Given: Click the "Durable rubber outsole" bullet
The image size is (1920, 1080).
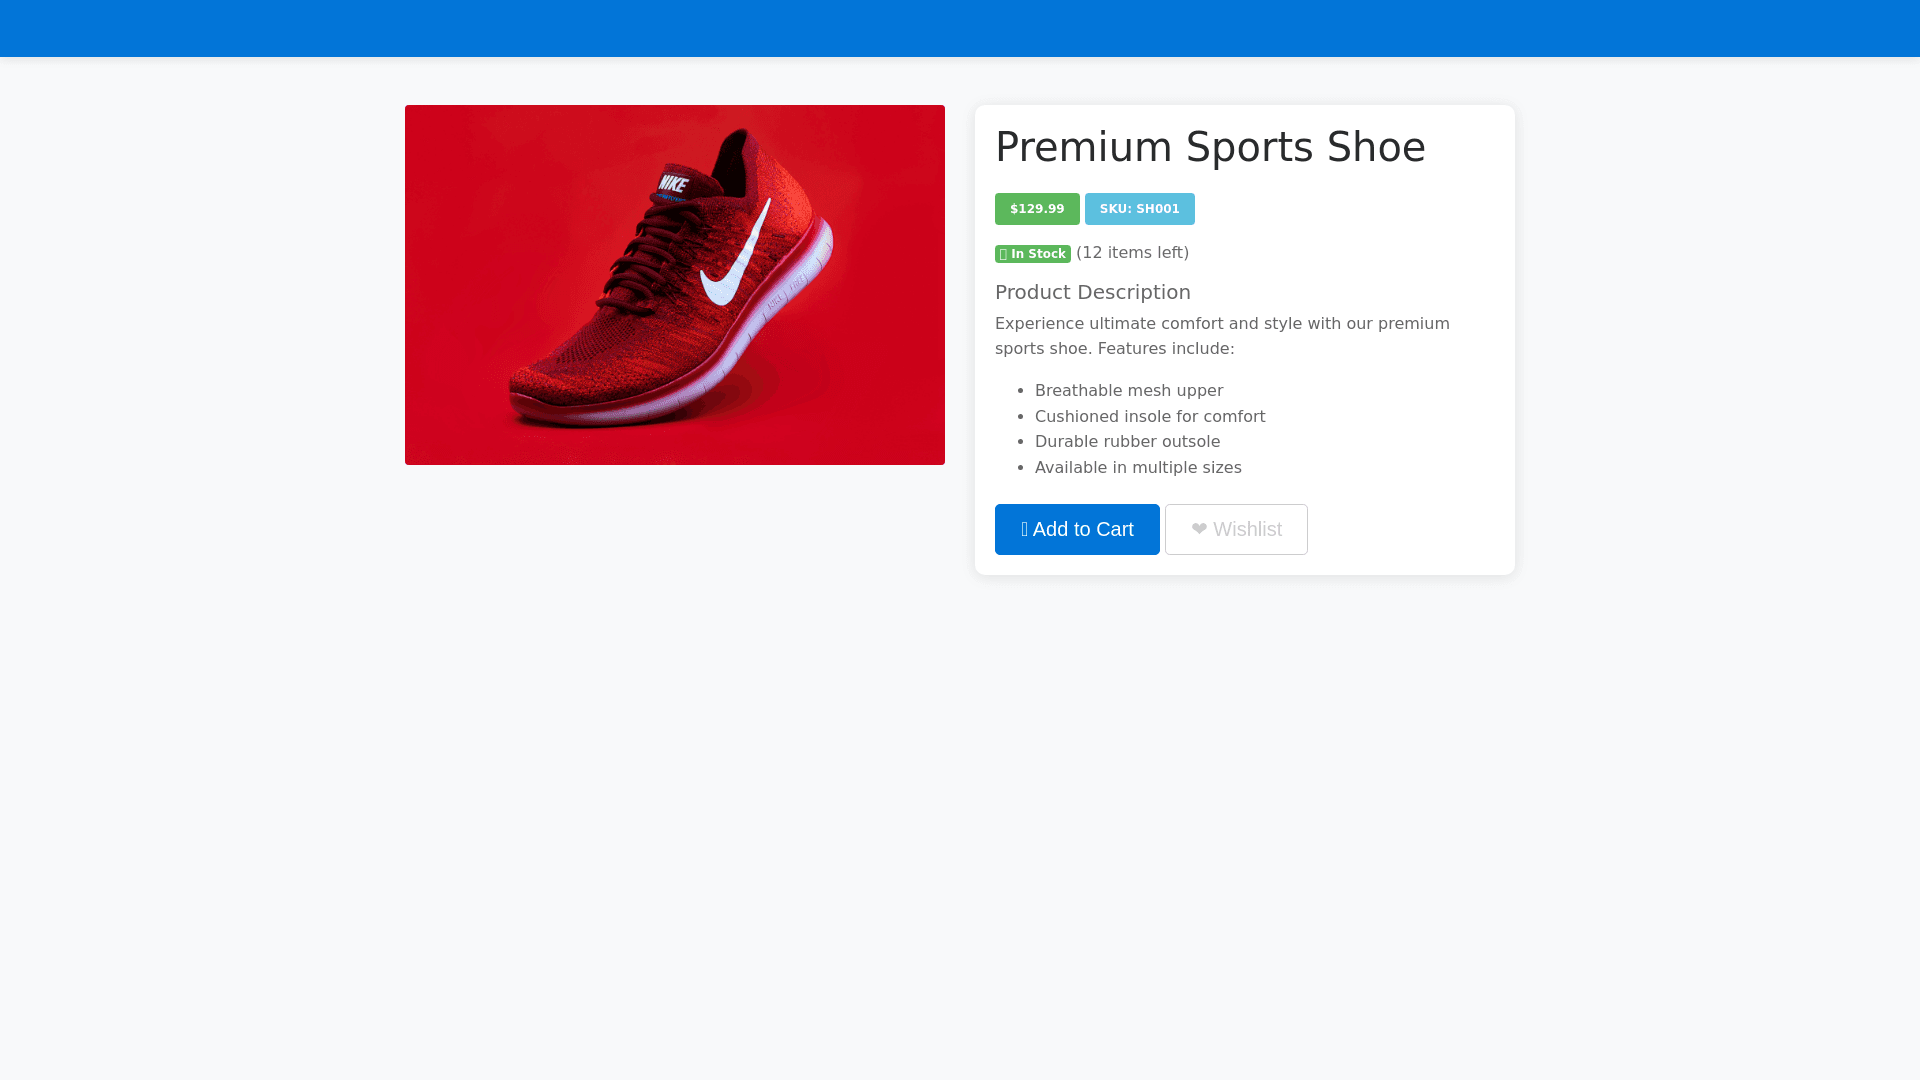Looking at the screenshot, I should pos(1127,442).
